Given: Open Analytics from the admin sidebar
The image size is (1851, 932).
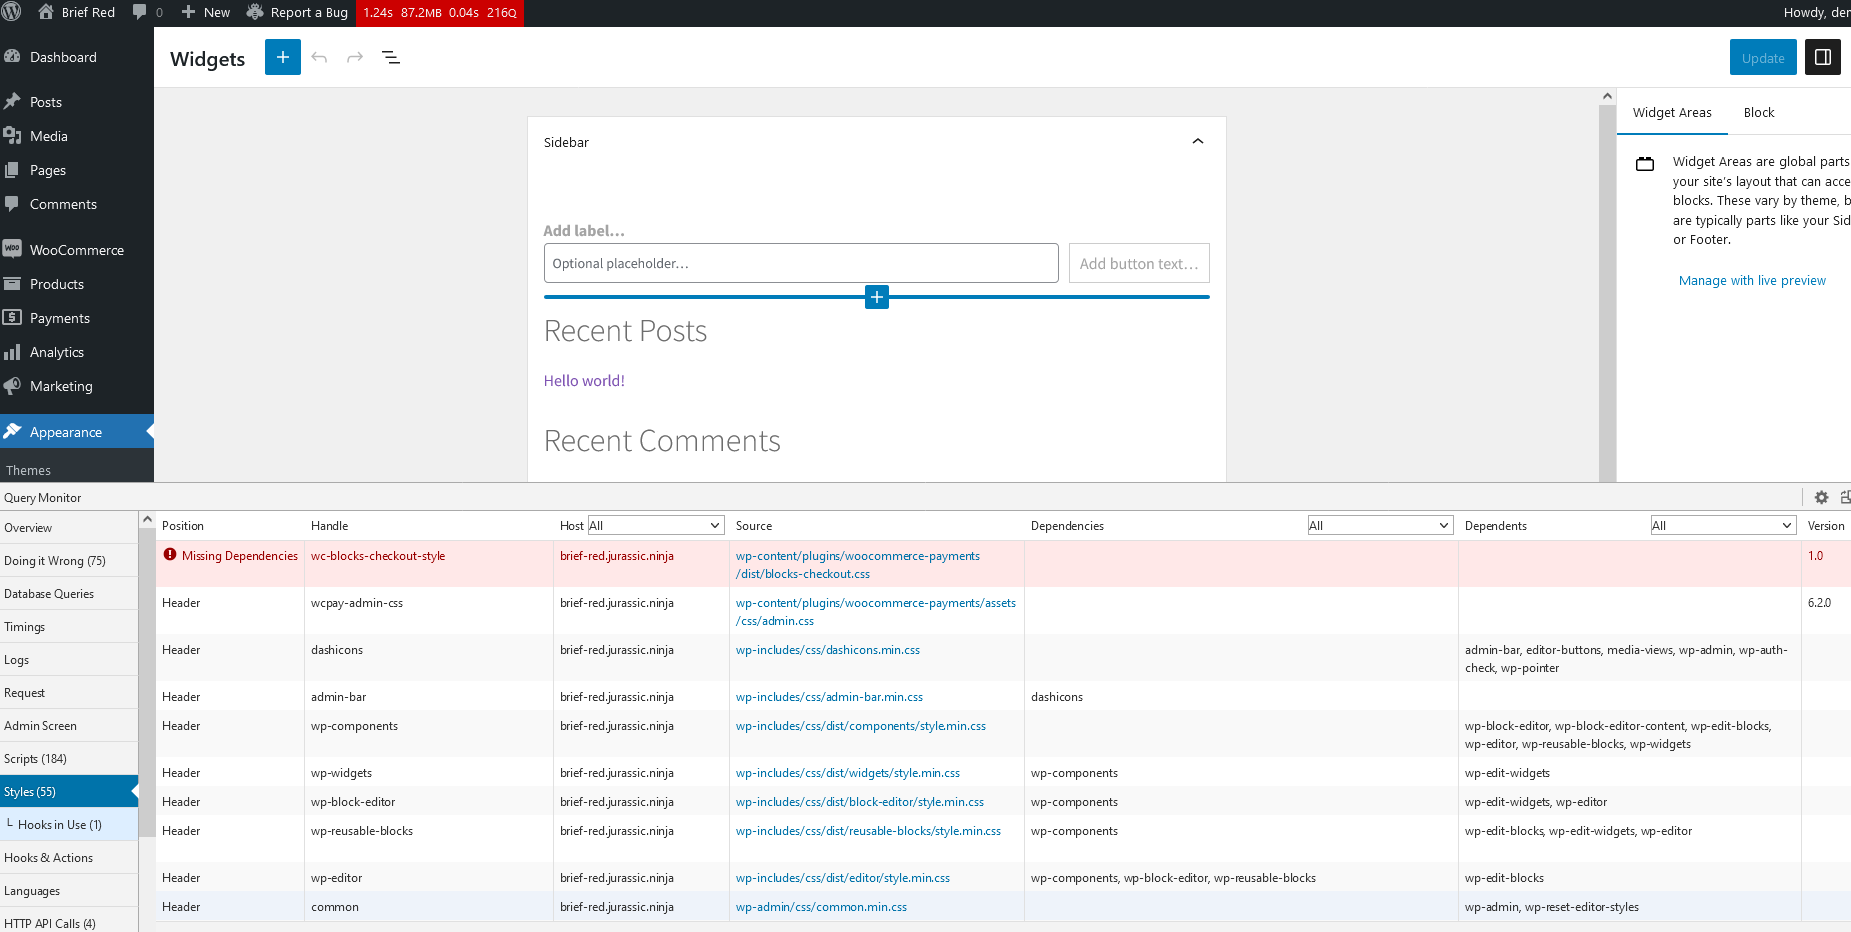Looking at the screenshot, I should tap(56, 352).
